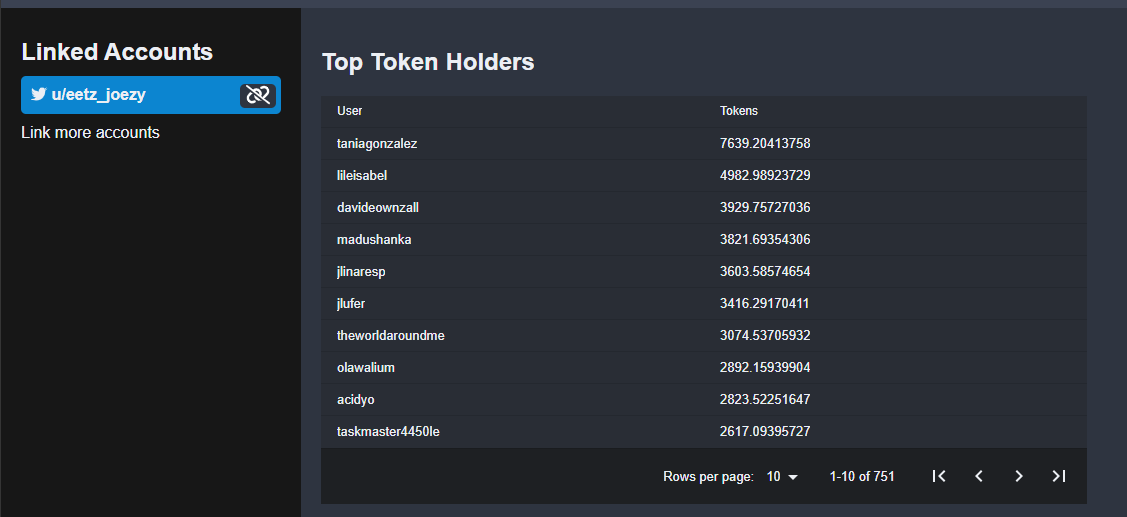Click the acidyo token amount
1127x517 pixels.
pyautogui.click(x=765, y=400)
